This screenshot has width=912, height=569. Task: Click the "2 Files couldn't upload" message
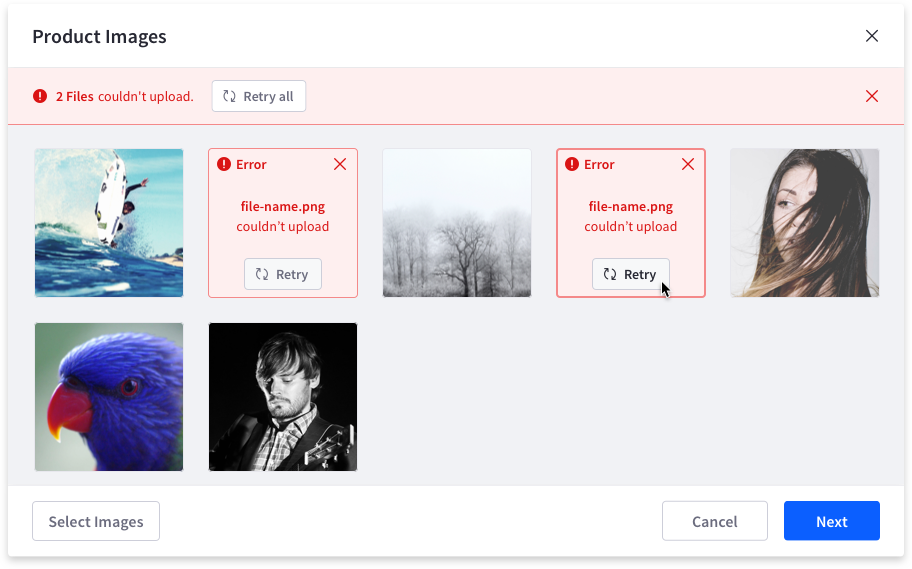[125, 96]
